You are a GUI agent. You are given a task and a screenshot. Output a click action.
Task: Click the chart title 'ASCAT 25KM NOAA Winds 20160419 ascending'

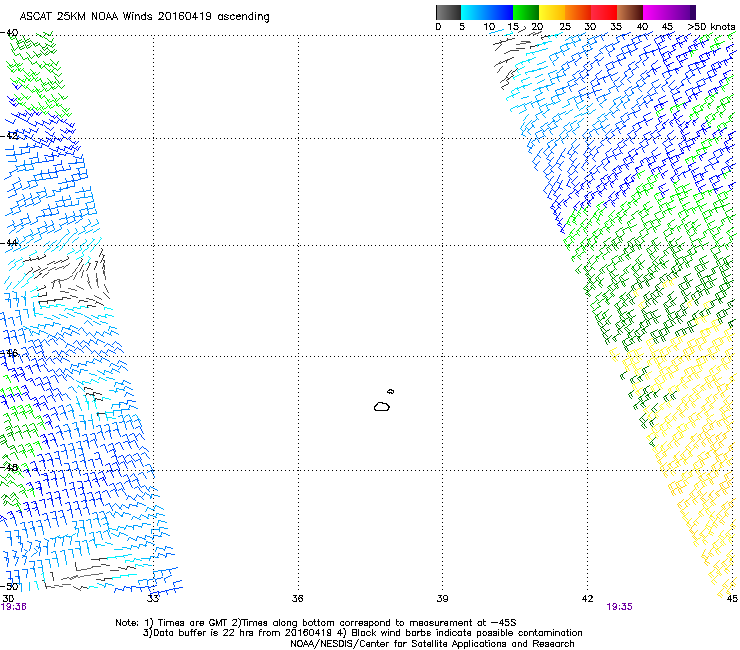click(x=144, y=17)
